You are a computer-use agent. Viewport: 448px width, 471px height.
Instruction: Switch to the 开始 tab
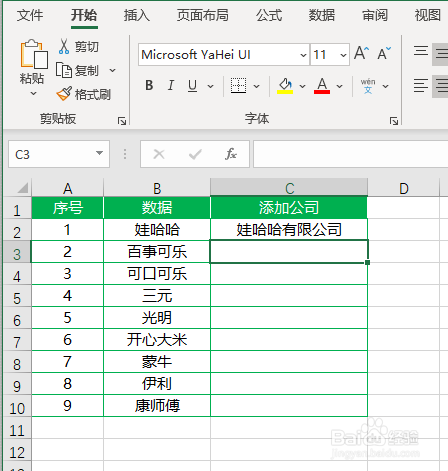(84, 15)
